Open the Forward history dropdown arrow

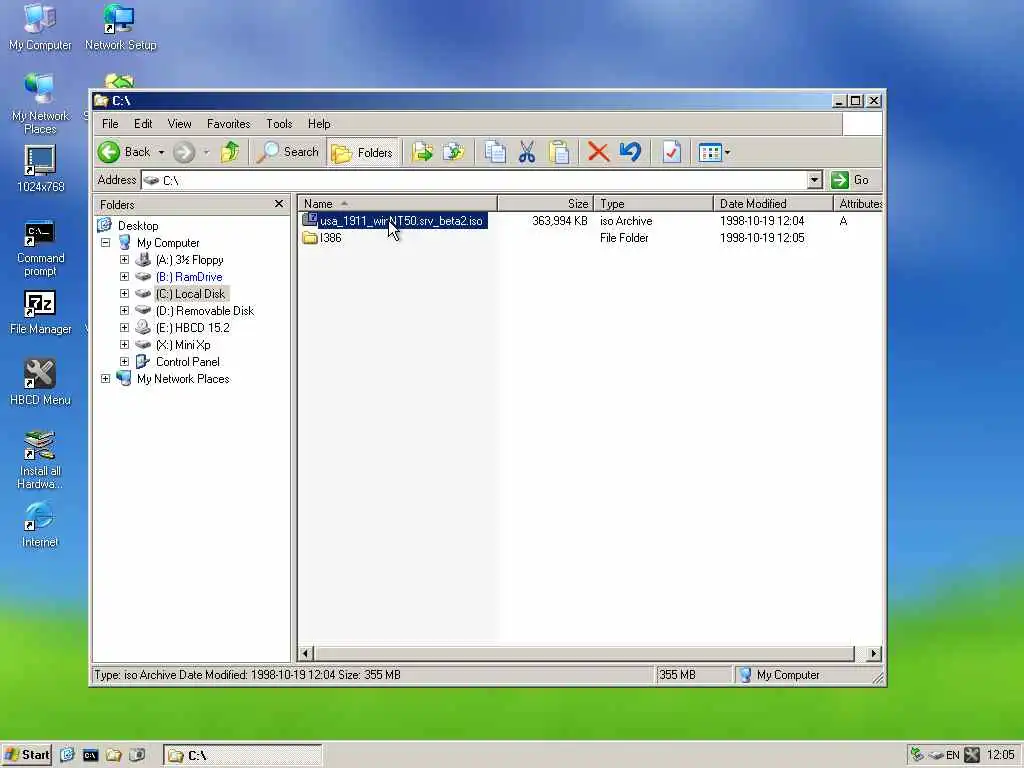coord(206,152)
